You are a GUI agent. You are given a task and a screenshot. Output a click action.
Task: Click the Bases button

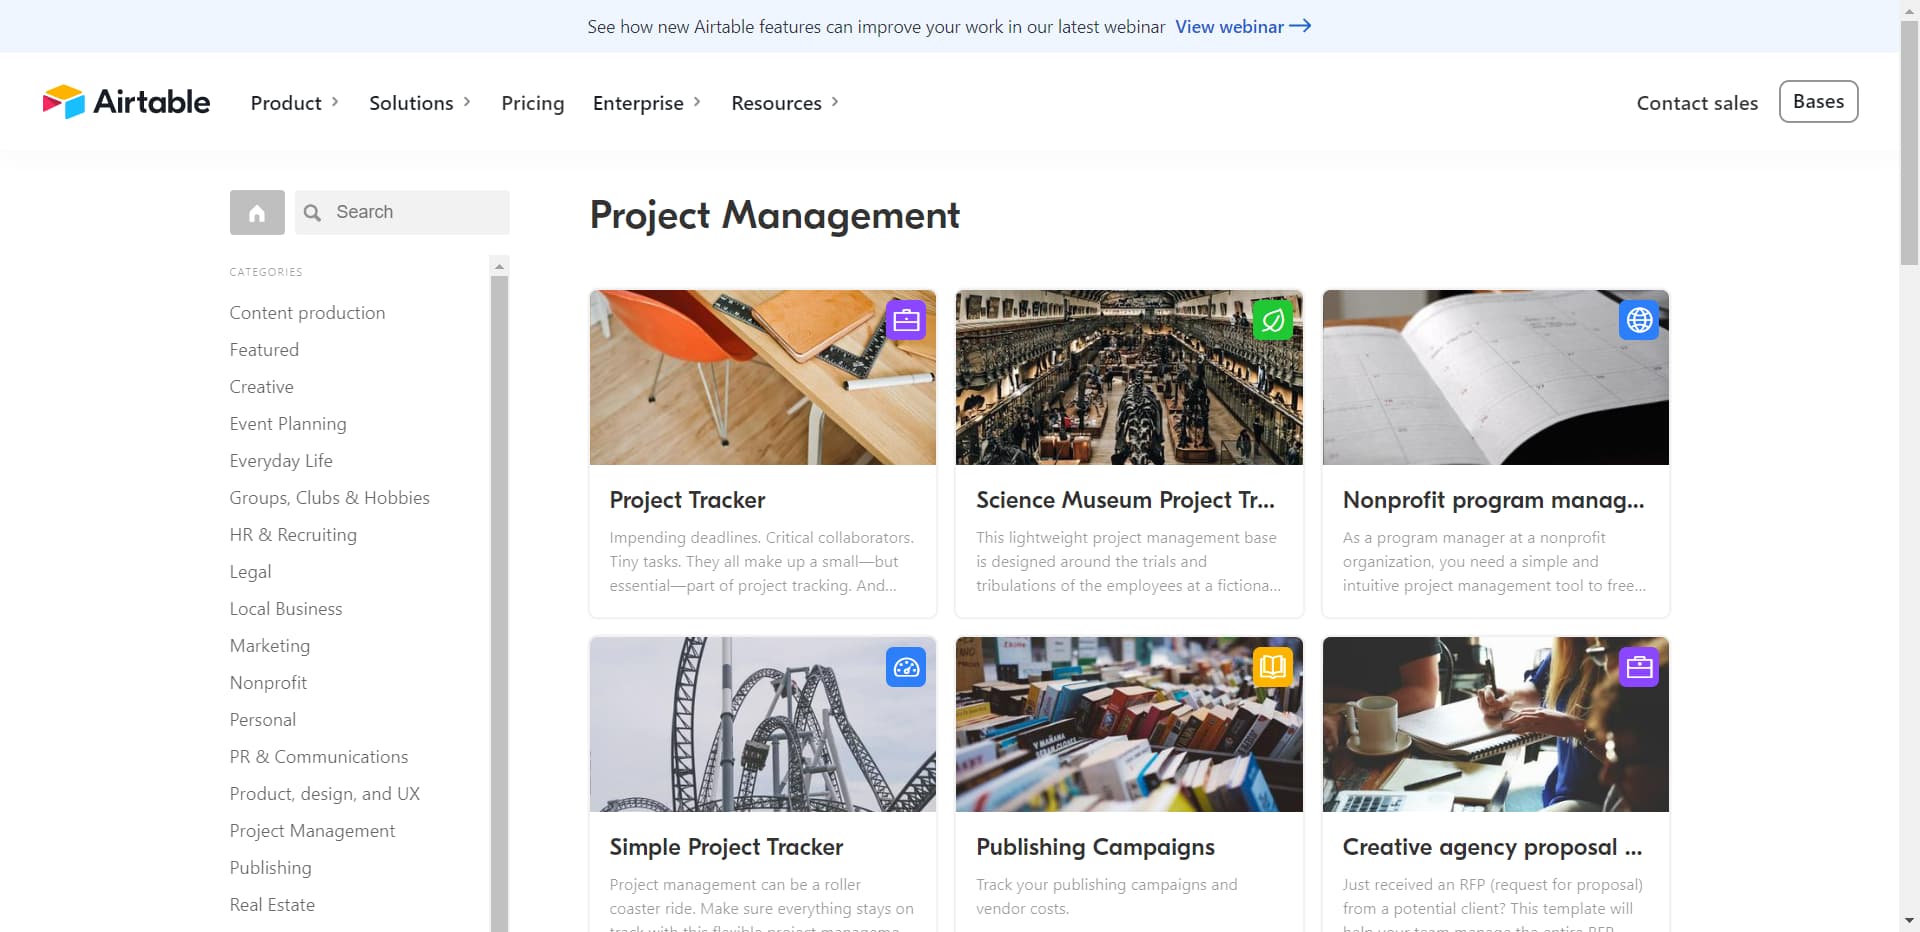1818,101
